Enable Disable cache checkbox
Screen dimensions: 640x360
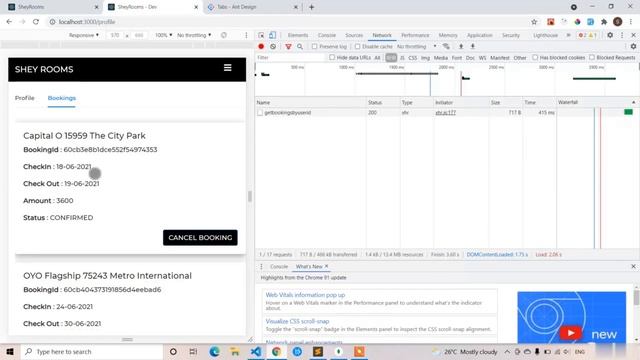coord(358,47)
